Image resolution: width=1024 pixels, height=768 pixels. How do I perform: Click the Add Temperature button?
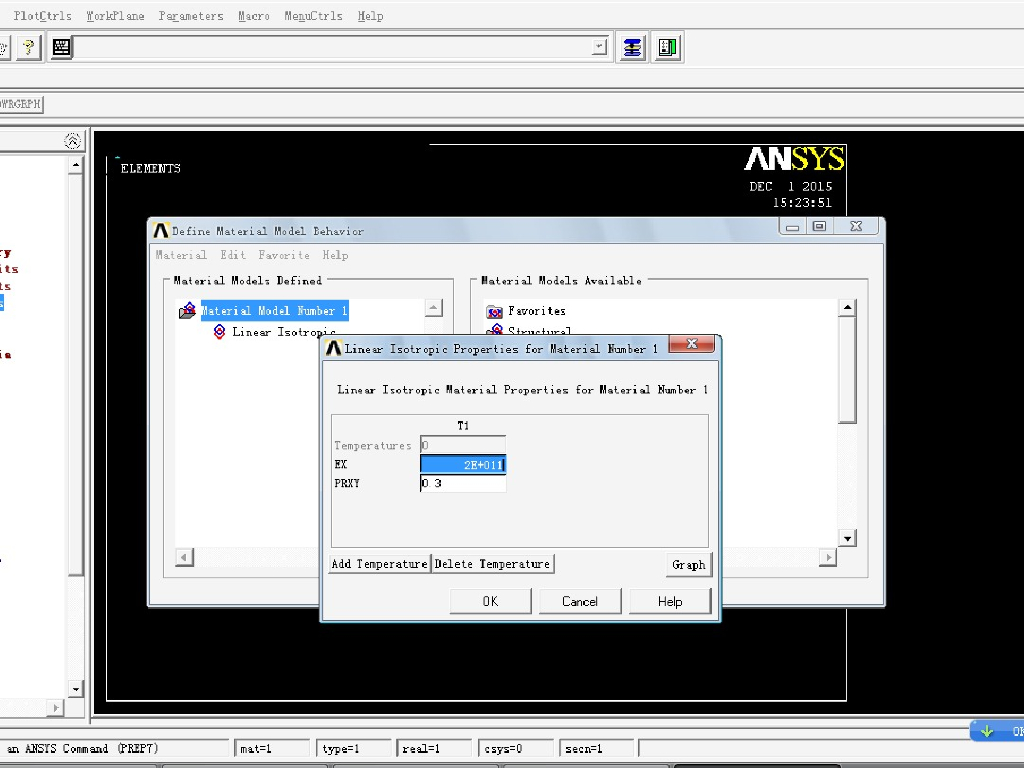[x=379, y=564]
